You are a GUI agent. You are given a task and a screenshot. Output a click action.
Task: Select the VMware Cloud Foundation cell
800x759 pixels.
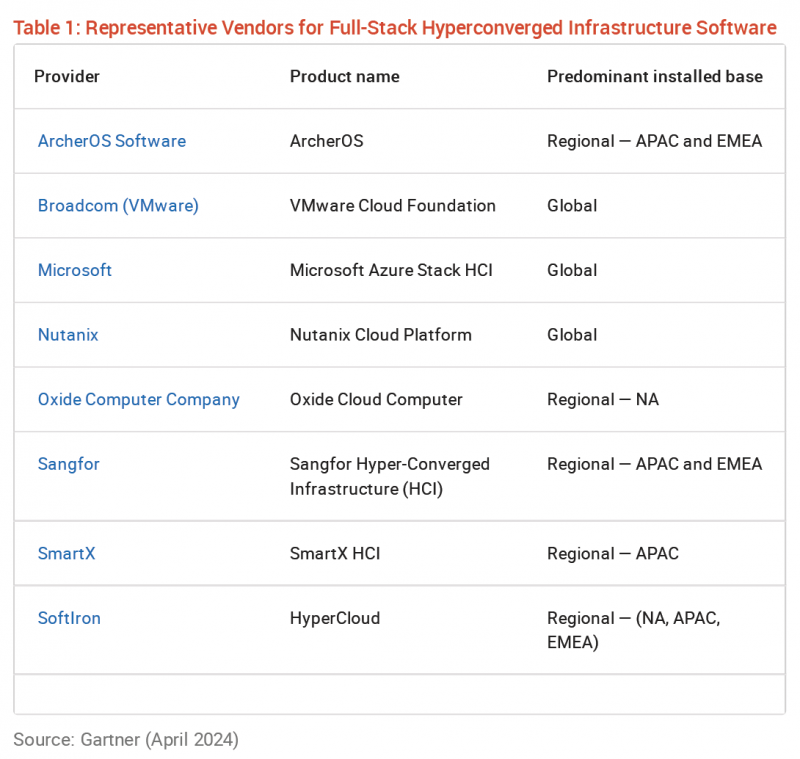coord(392,206)
